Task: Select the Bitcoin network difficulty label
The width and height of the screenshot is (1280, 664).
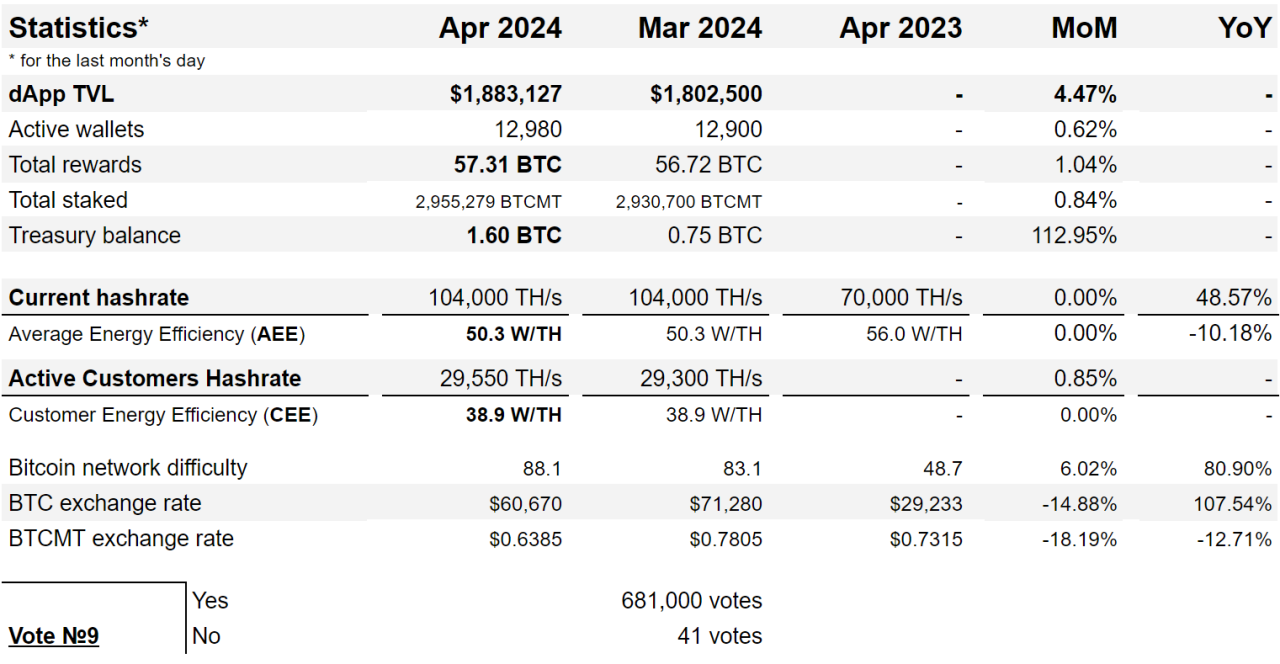Action: click(127, 468)
